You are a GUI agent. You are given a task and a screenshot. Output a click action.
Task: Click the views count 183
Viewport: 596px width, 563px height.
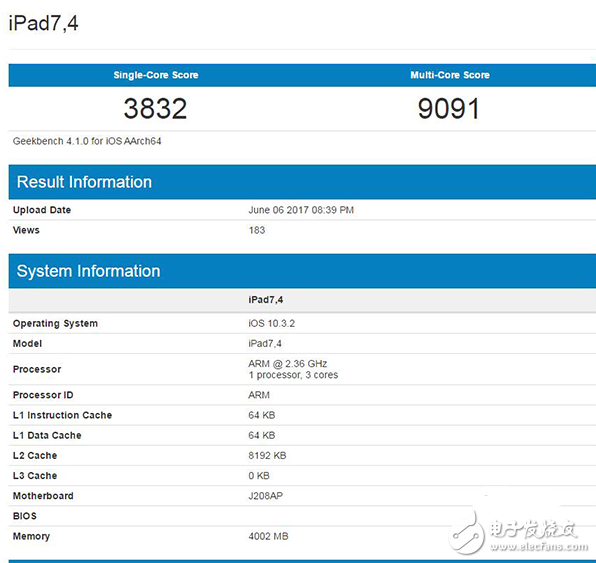coord(257,230)
